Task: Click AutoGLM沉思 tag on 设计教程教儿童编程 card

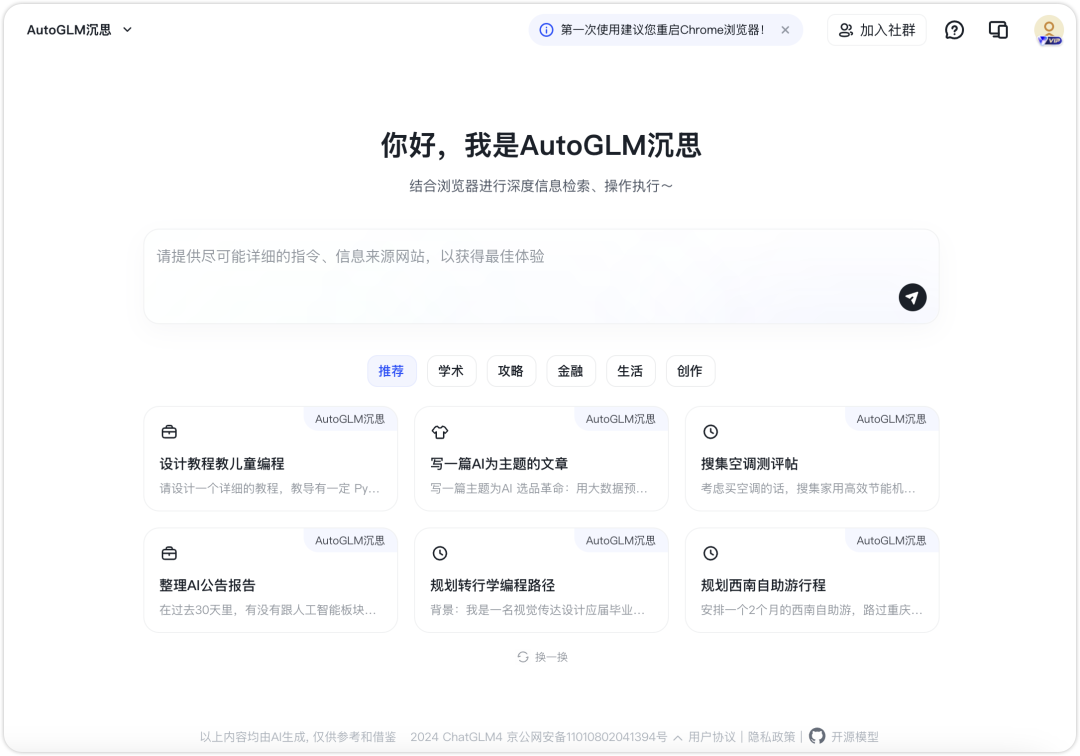Action: coord(350,419)
